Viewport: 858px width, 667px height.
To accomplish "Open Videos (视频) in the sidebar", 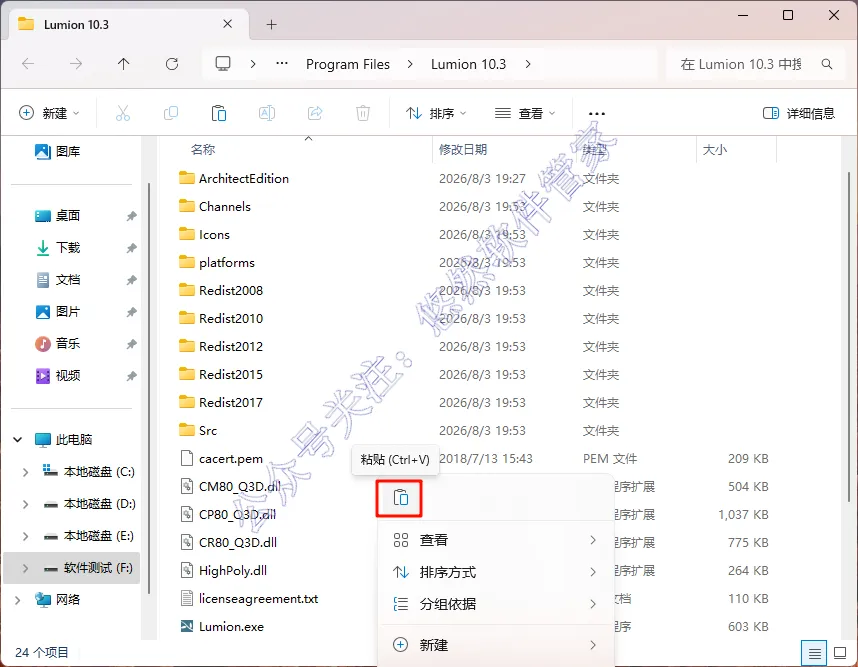I will (x=57, y=375).
